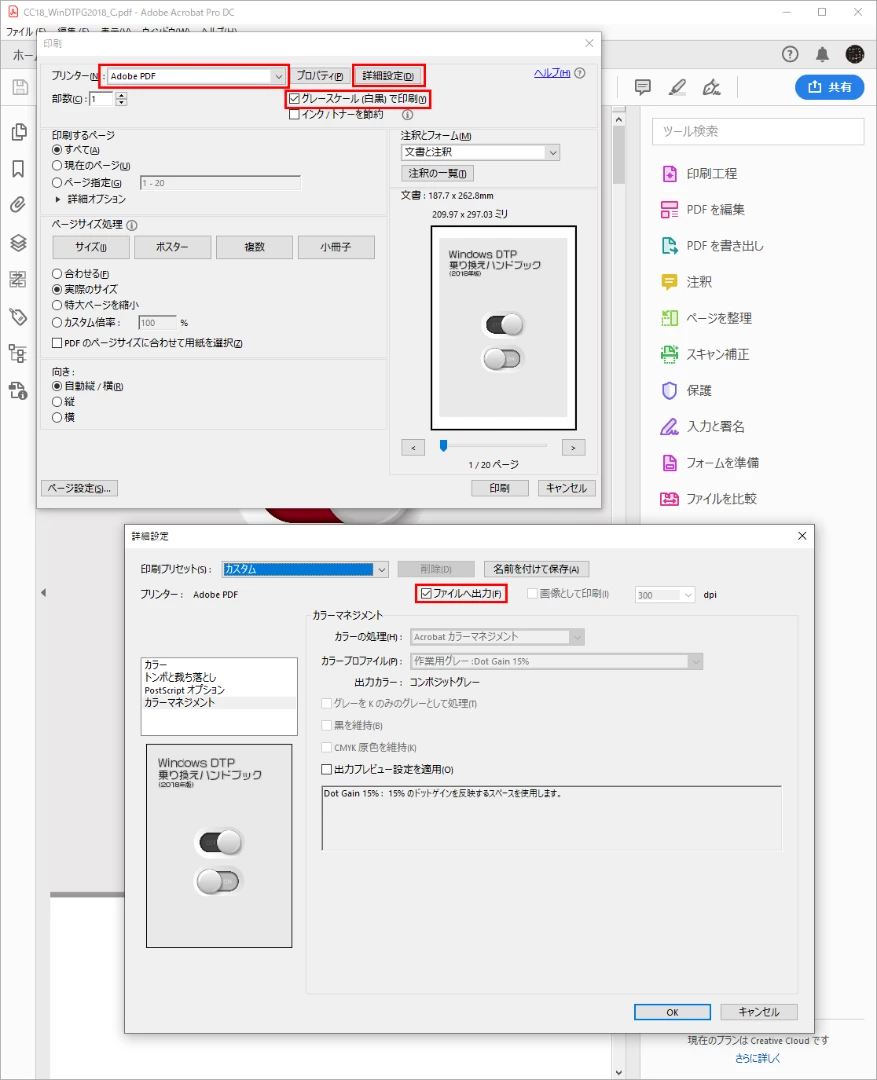Enable 出力プレビュー設定を適用 checkbox
Viewport: 877px width, 1080px height.
[x=327, y=769]
